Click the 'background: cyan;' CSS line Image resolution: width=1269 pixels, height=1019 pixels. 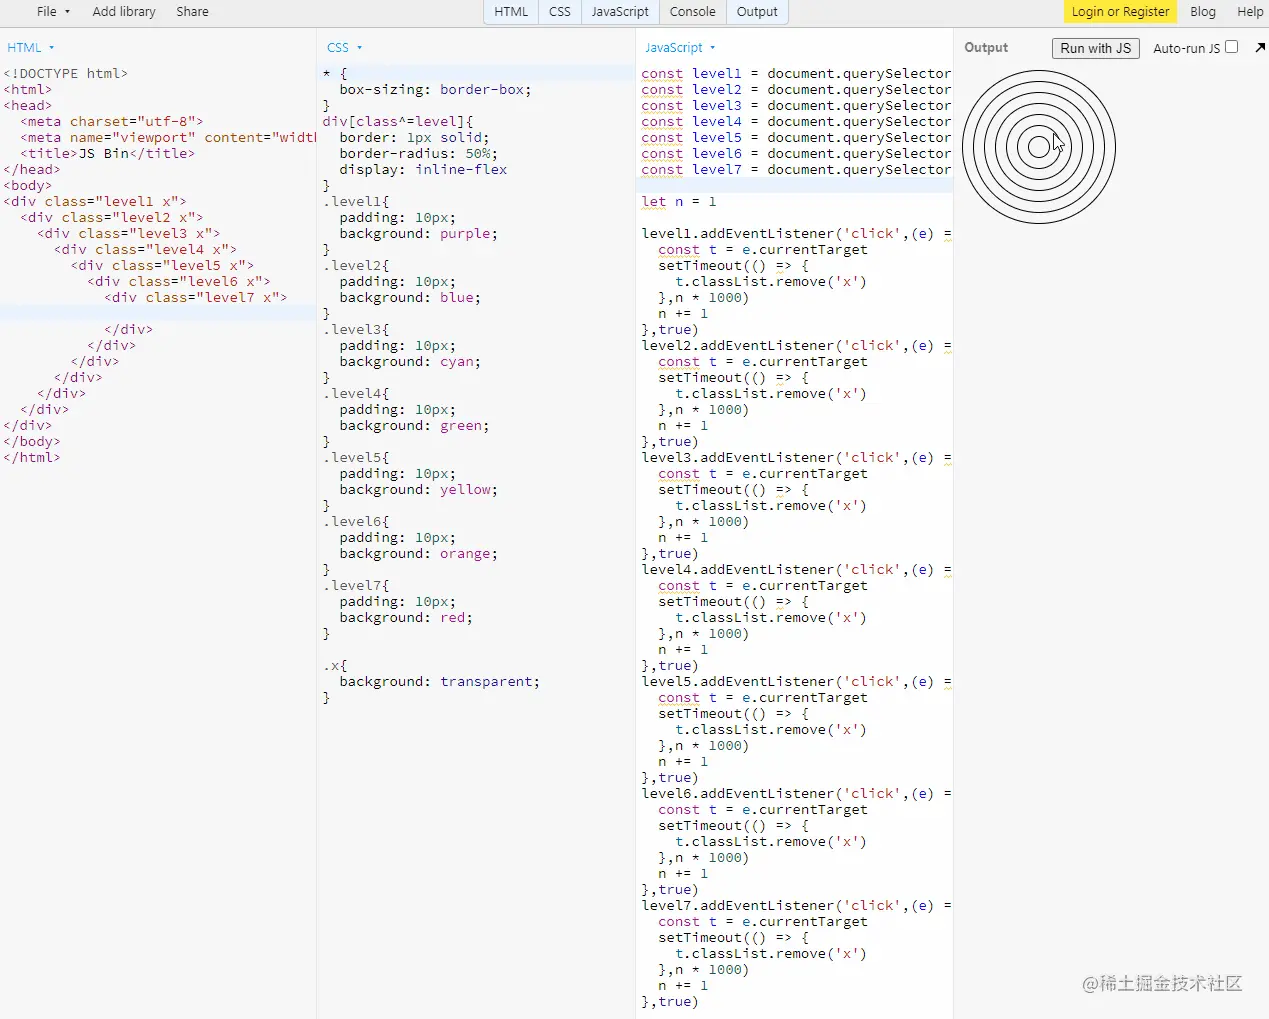[410, 362]
